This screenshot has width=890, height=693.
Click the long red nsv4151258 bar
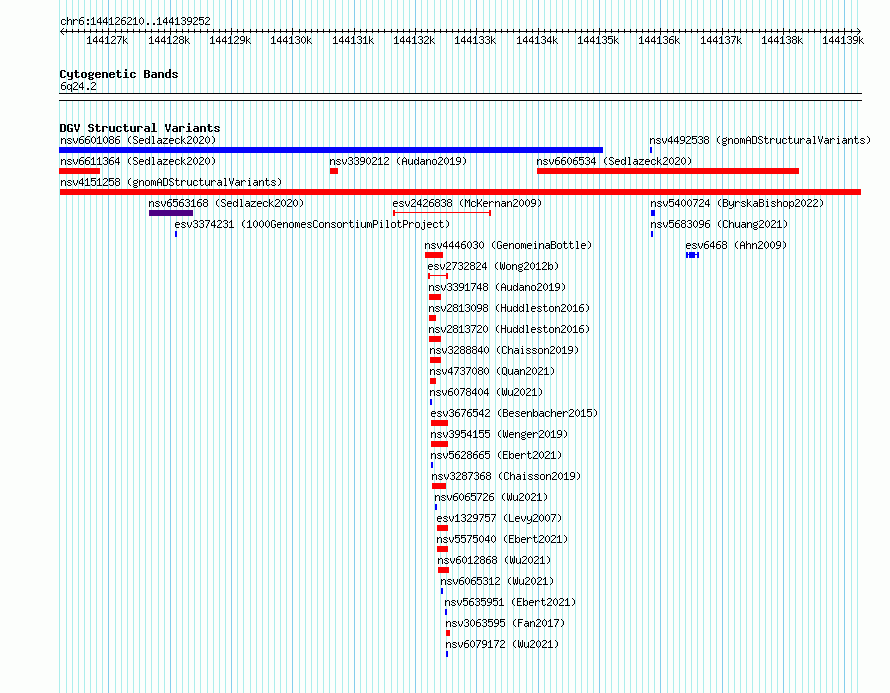(460, 192)
